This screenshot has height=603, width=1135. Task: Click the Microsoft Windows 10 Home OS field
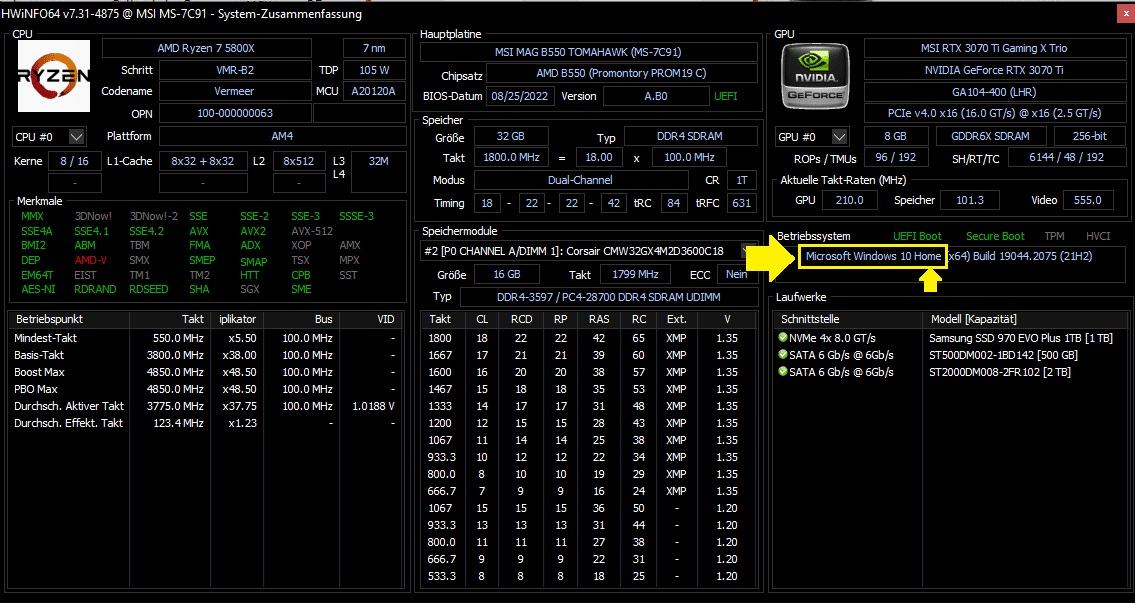click(873, 256)
